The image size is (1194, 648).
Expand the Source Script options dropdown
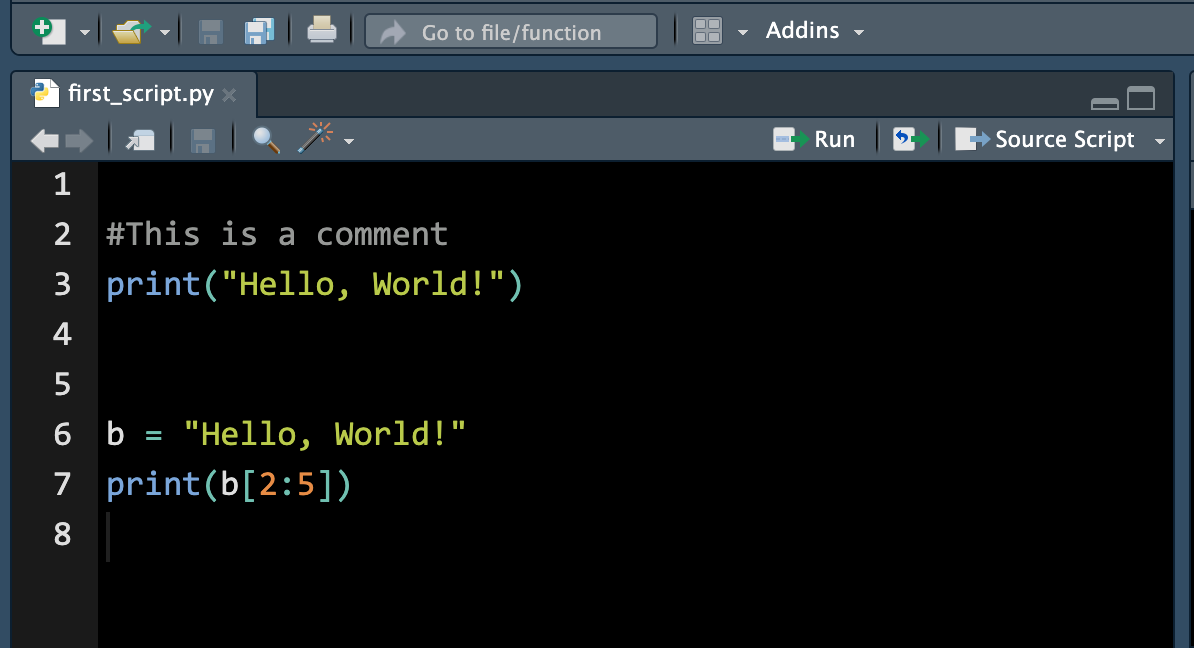1160,139
